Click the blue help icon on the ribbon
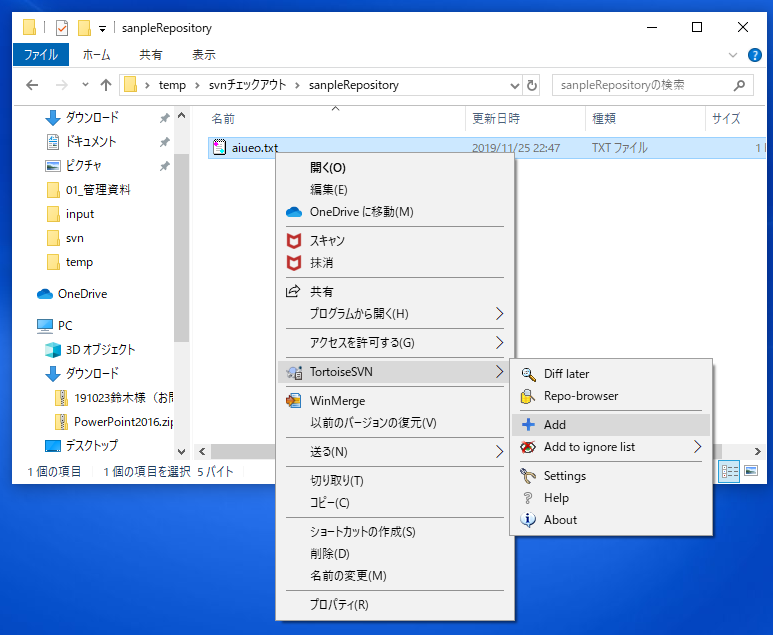Screen dimensions: 773x635 754,55
